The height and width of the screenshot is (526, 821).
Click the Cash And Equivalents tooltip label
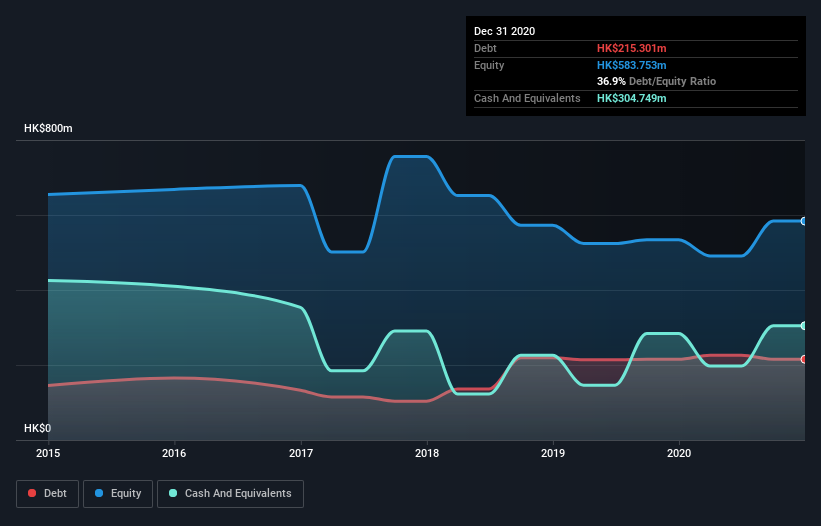coord(527,98)
